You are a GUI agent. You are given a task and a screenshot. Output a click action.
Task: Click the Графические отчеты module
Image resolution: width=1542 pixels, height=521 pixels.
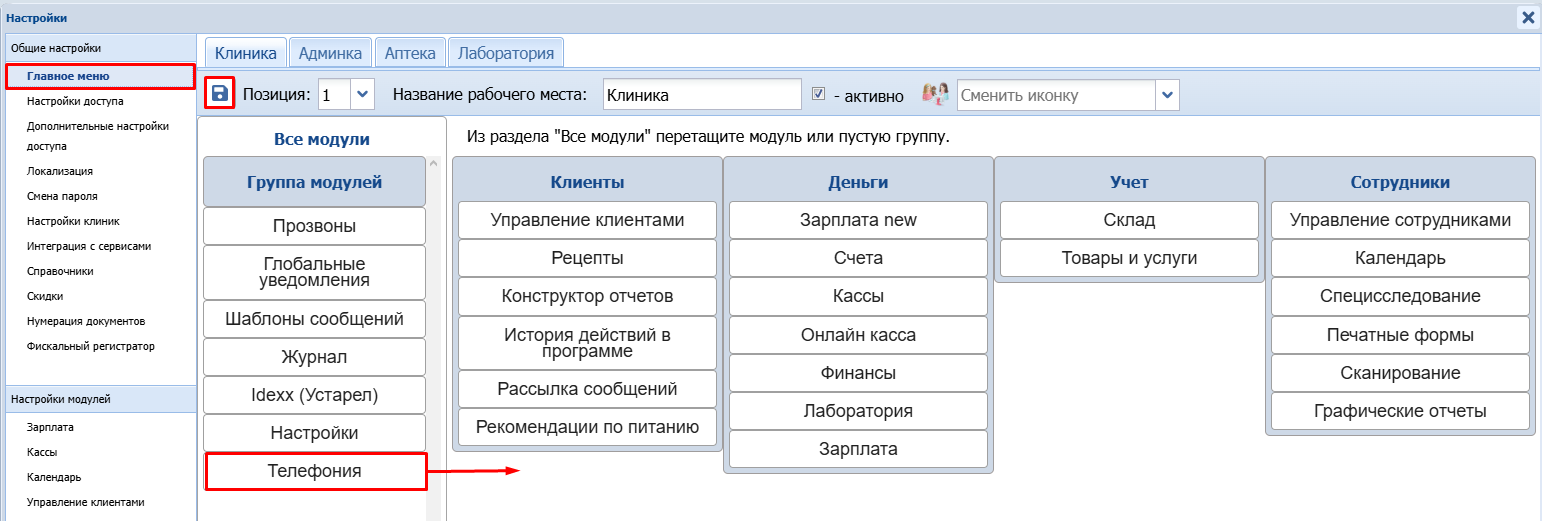[x=1400, y=411]
